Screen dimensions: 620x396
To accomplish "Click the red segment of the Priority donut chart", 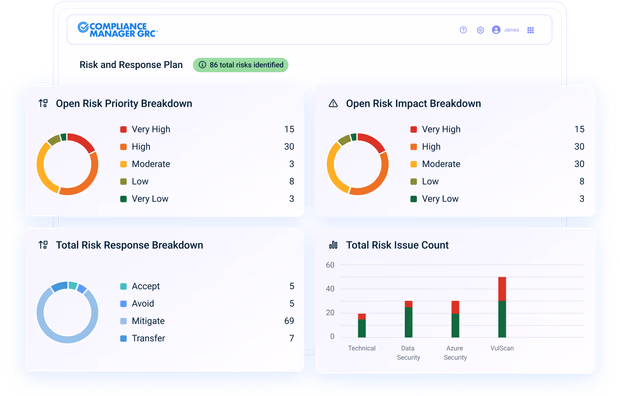I will [x=83, y=140].
